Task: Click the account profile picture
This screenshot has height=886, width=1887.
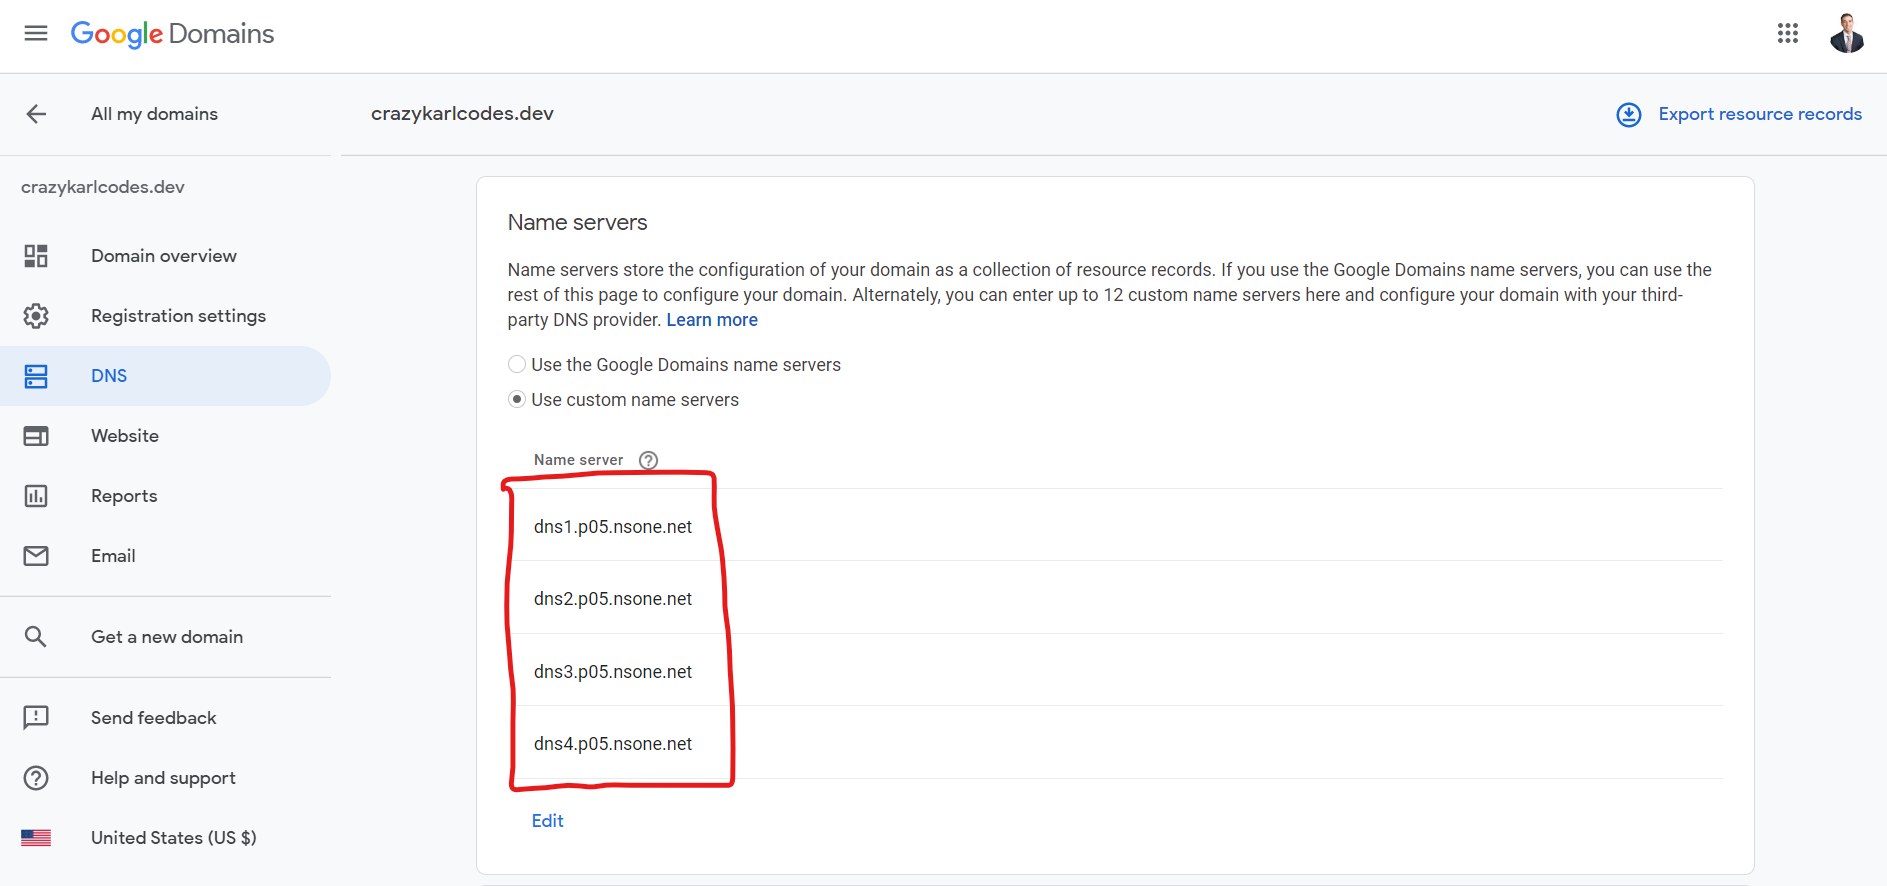Action: [1846, 33]
